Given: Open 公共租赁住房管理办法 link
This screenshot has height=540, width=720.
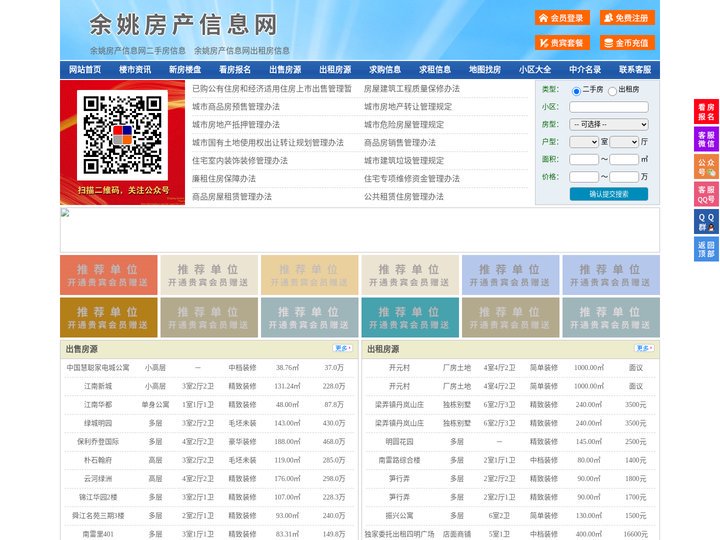Looking at the screenshot, I should (x=404, y=197).
